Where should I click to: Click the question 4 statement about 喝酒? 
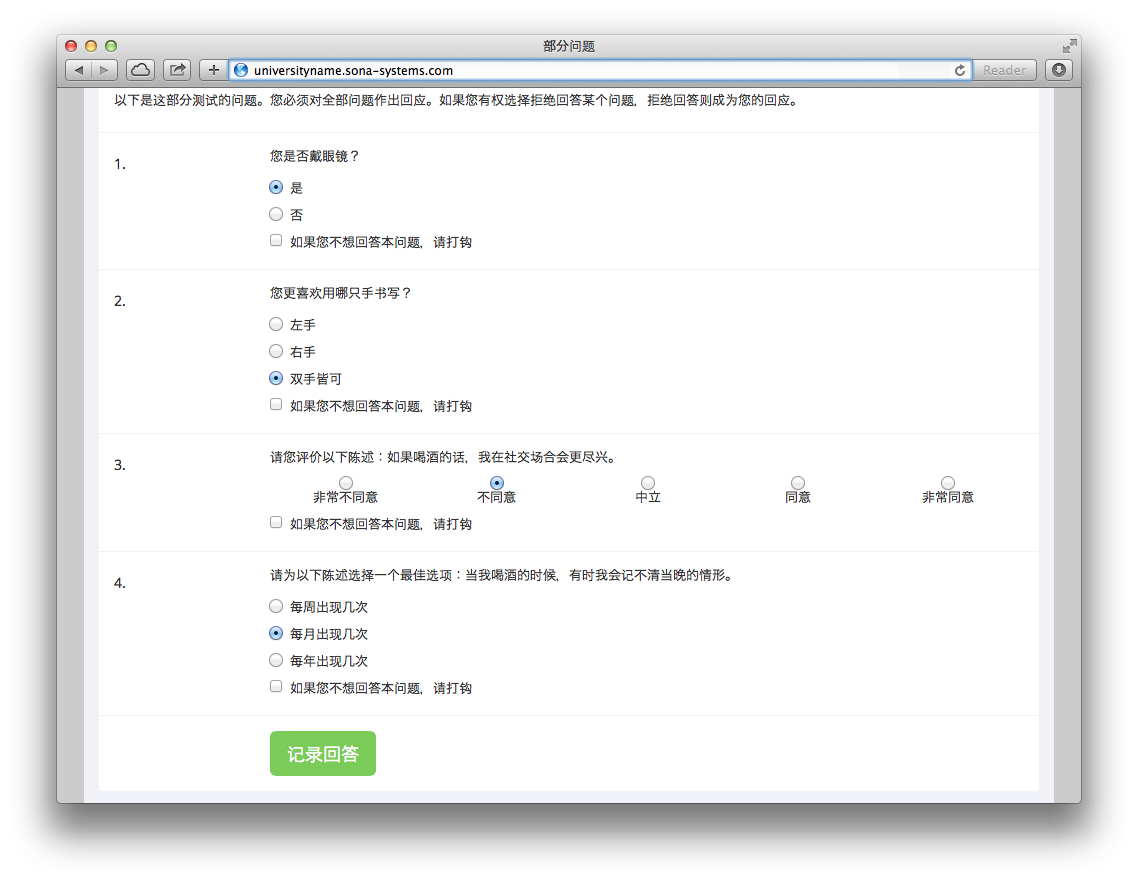pos(502,576)
